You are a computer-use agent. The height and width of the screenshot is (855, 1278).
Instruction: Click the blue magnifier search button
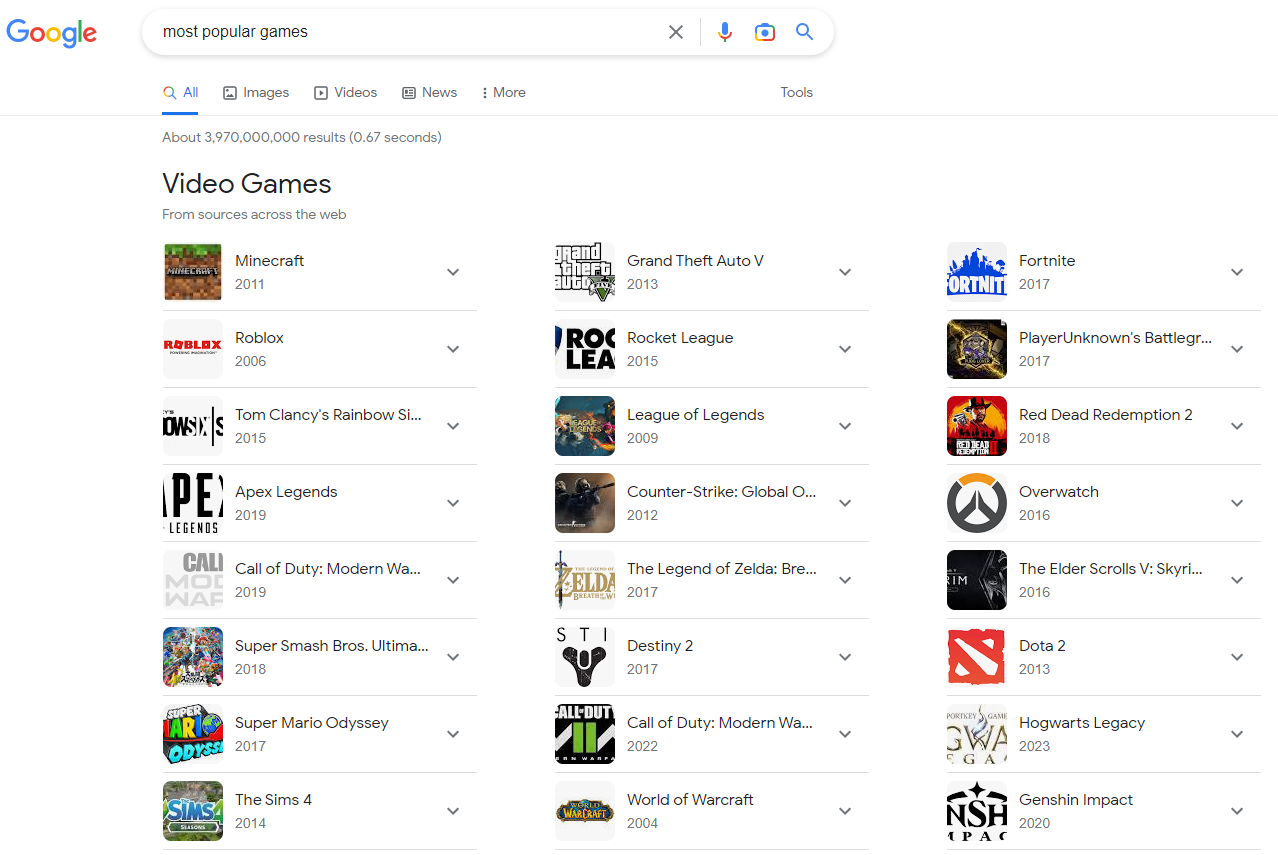click(x=804, y=32)
